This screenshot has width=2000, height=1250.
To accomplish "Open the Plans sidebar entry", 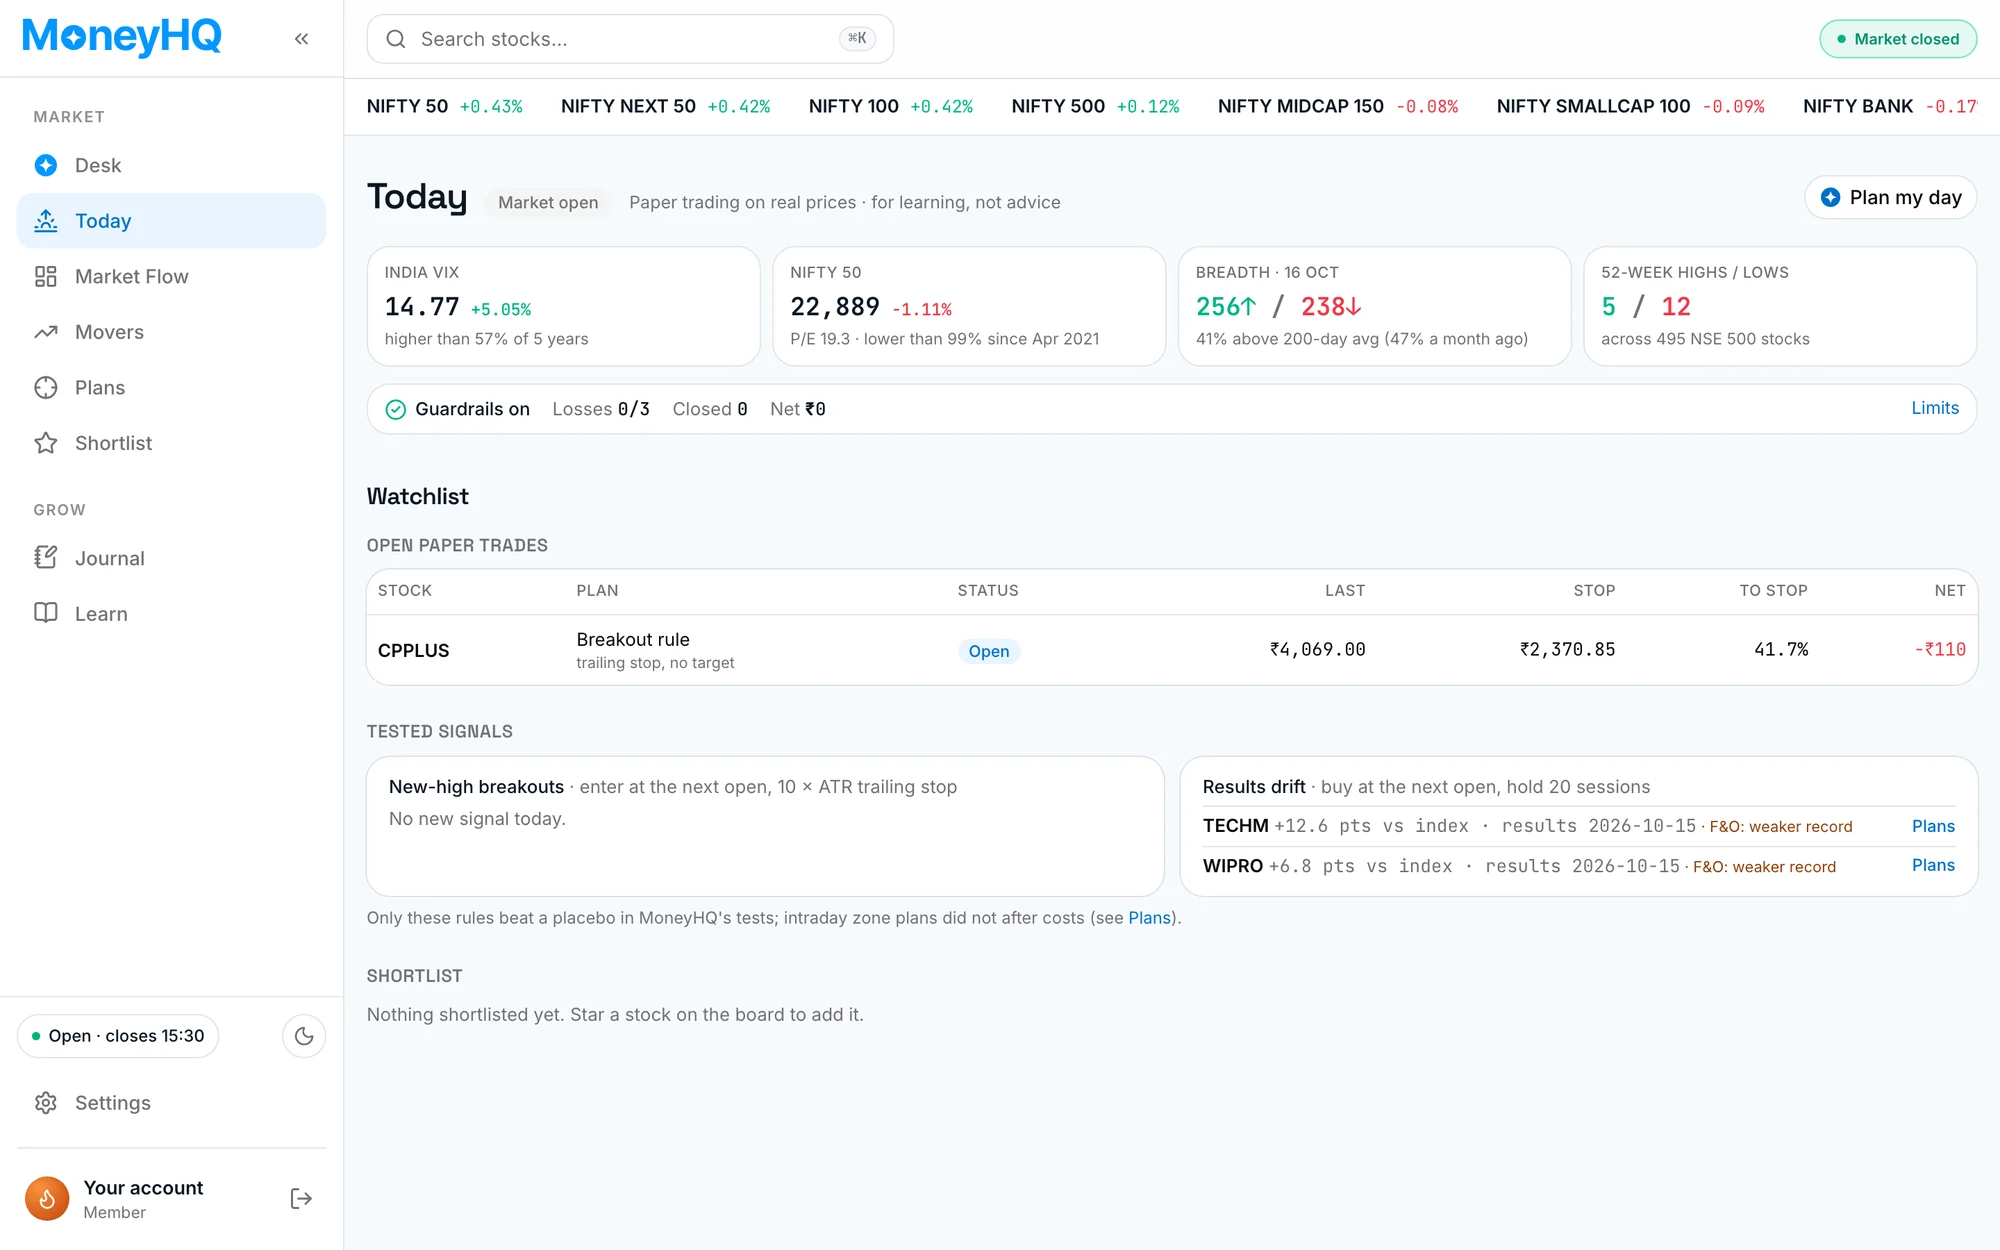I will click(171, 388).
